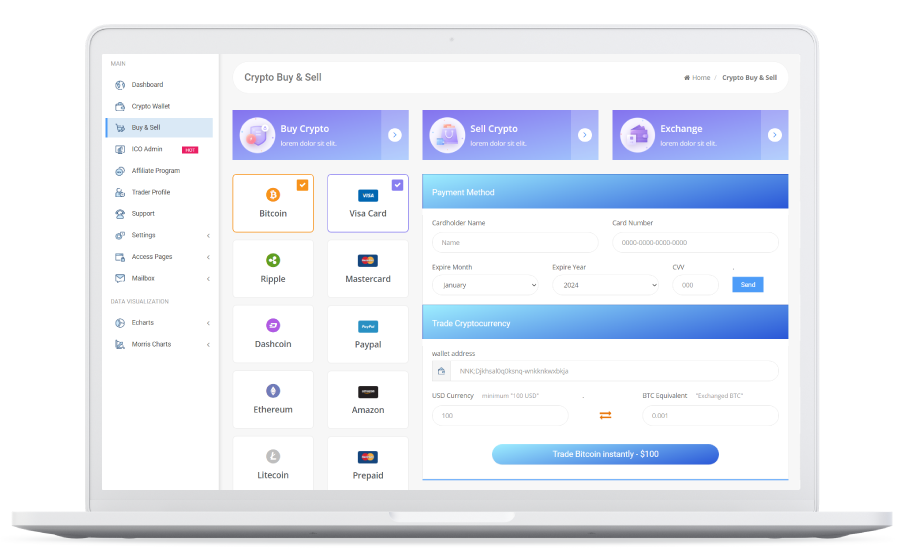Click the Paypal logo icon
This screenshot has width=913, height=559.
368,327
